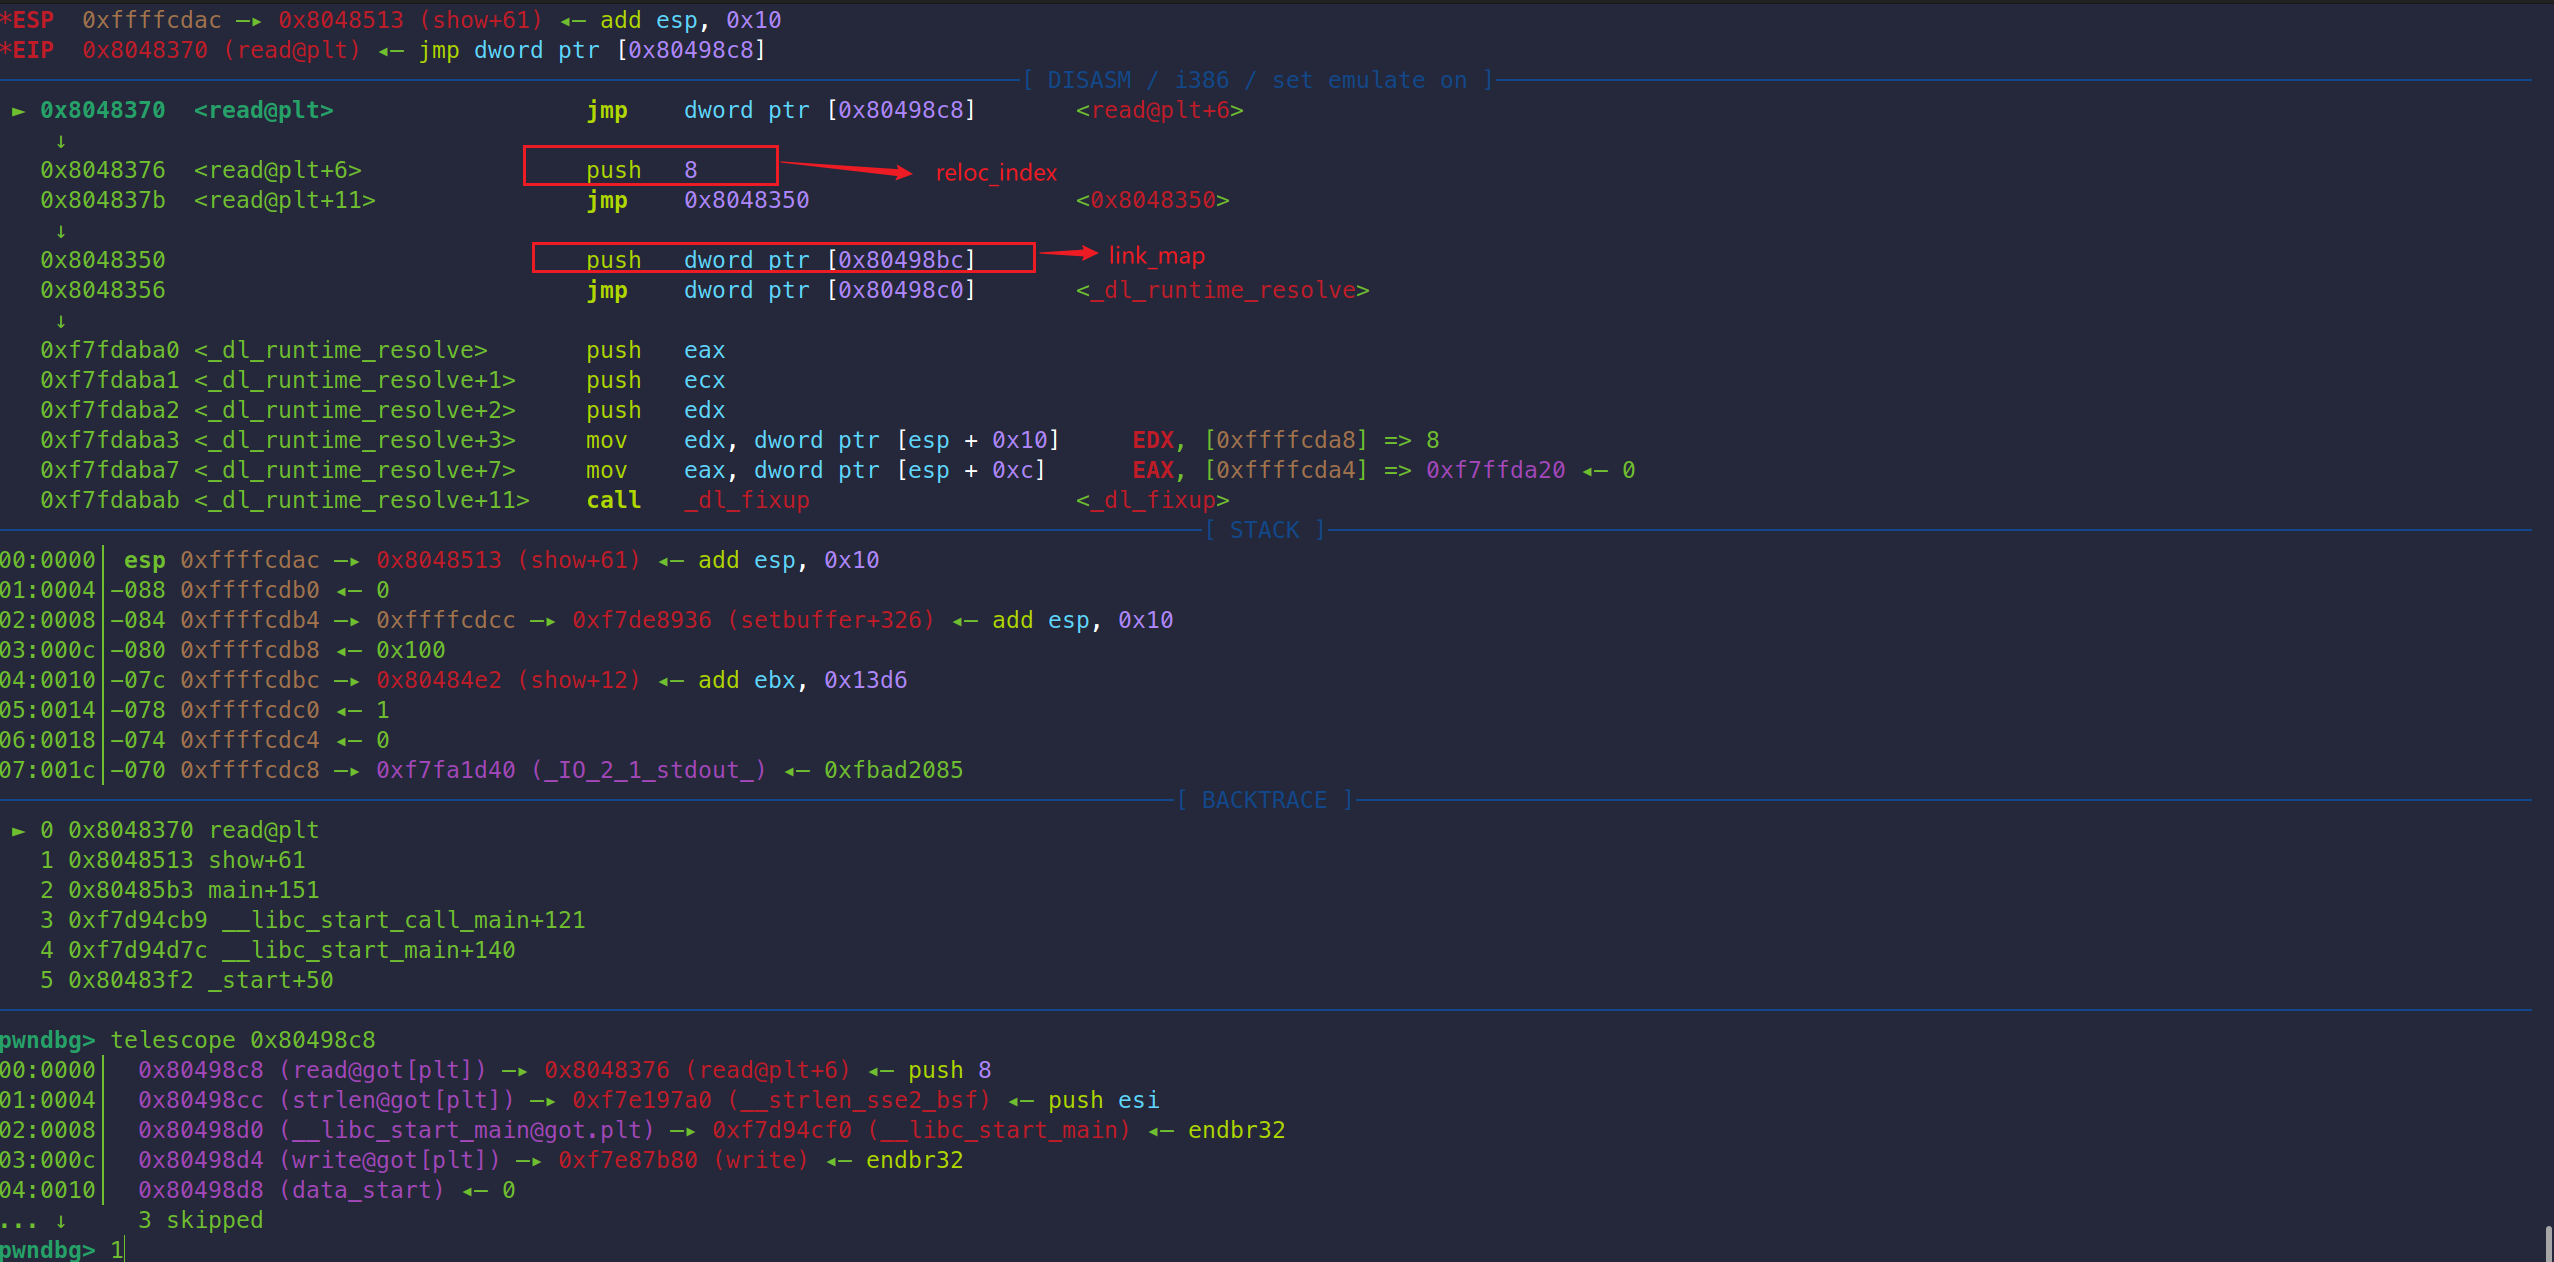Click the backtrace frame 0 arrow marker
This screenshot has height=1262, width=2554.
(x=18, y=831)
